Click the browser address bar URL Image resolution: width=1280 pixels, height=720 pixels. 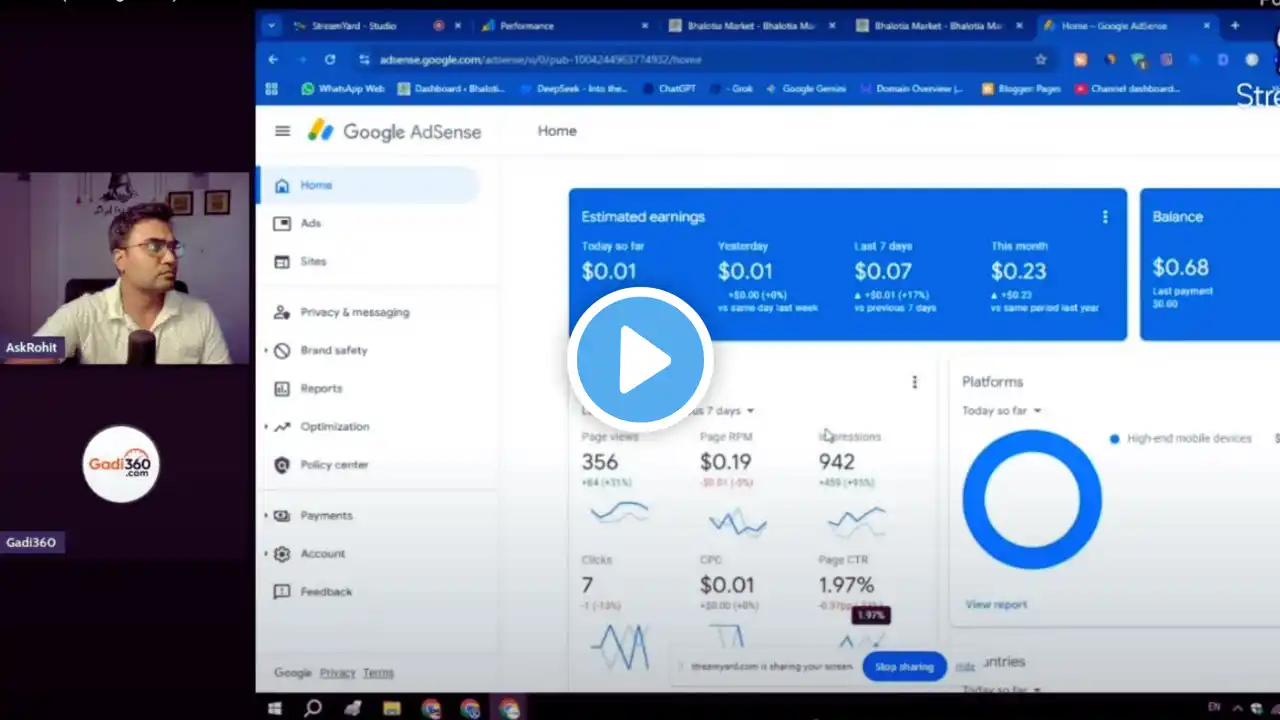click(x=540, y=60)
